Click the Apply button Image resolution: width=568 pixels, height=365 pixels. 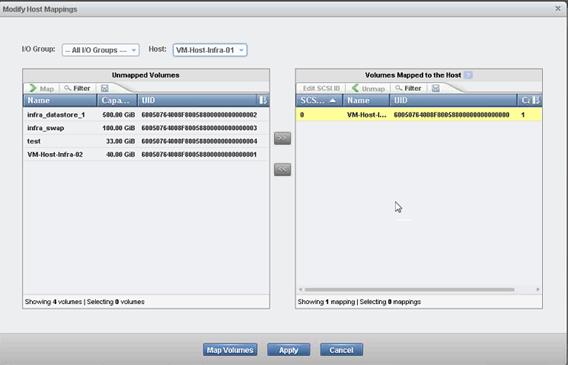pyautogui.click(x=289, y=350)
